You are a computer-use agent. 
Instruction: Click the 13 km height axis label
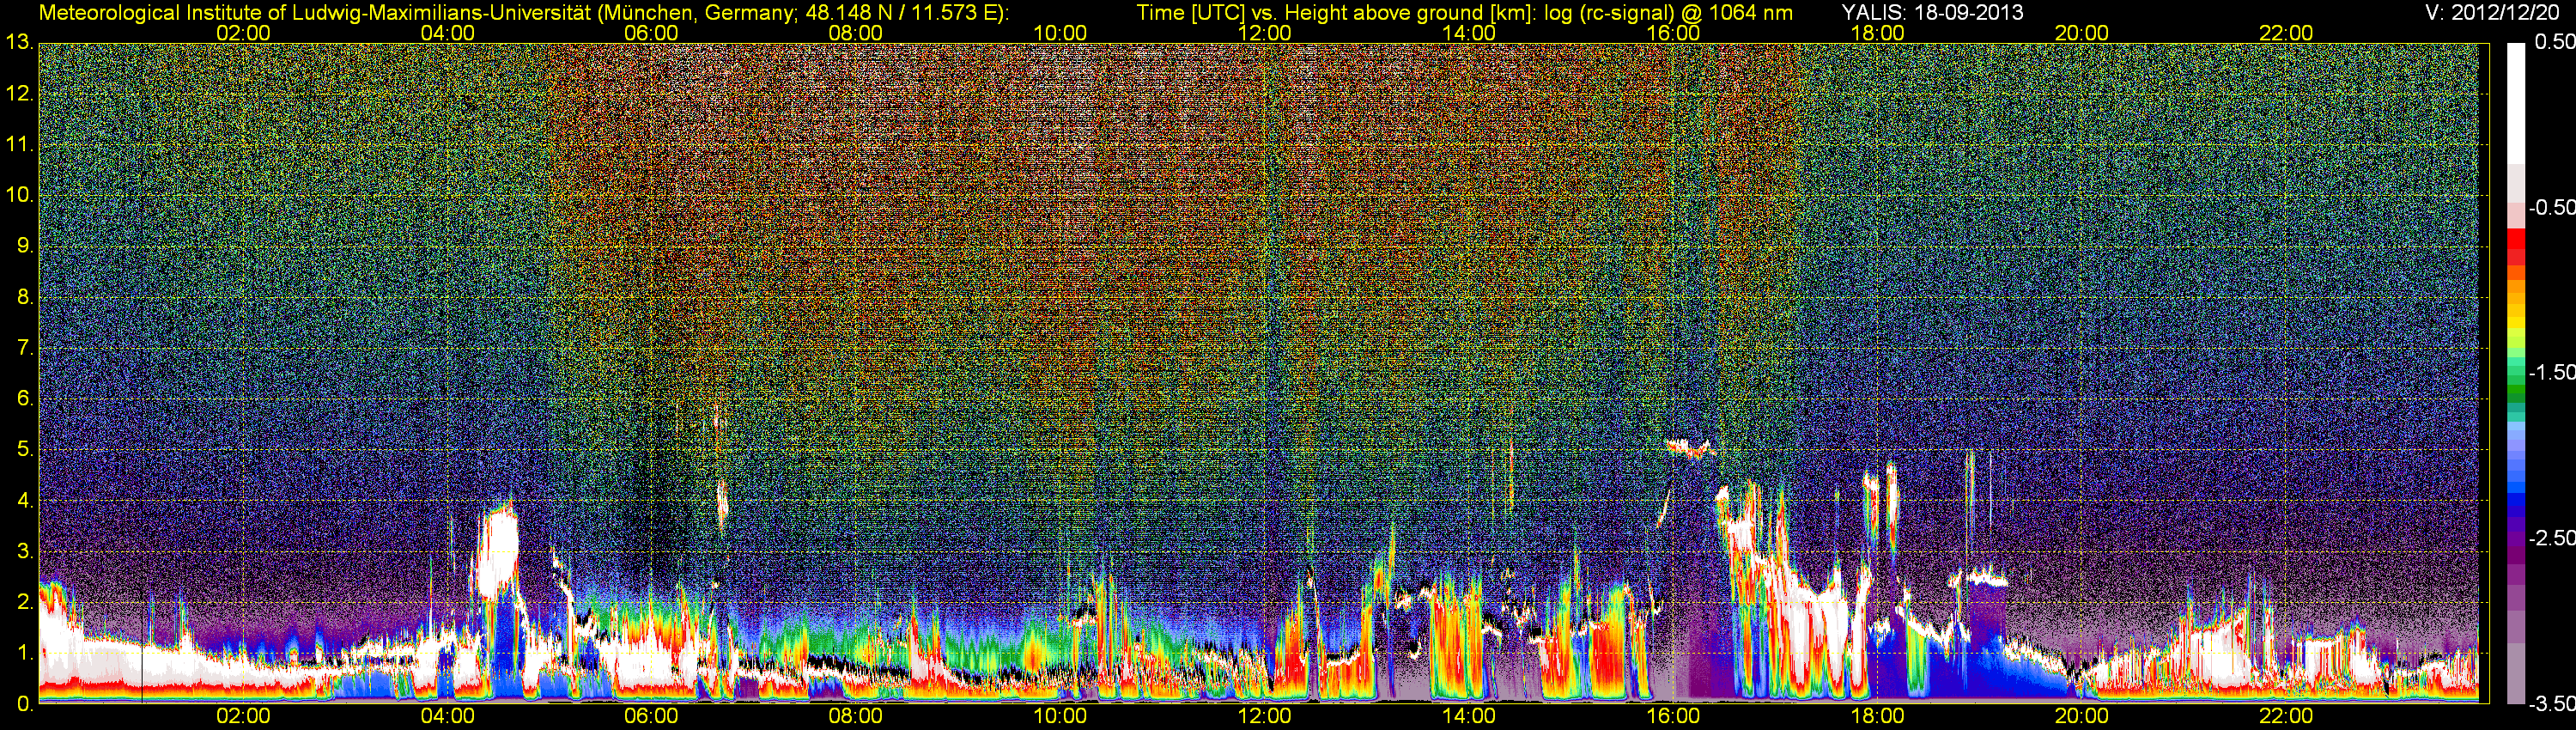click(x=18, y=43)
